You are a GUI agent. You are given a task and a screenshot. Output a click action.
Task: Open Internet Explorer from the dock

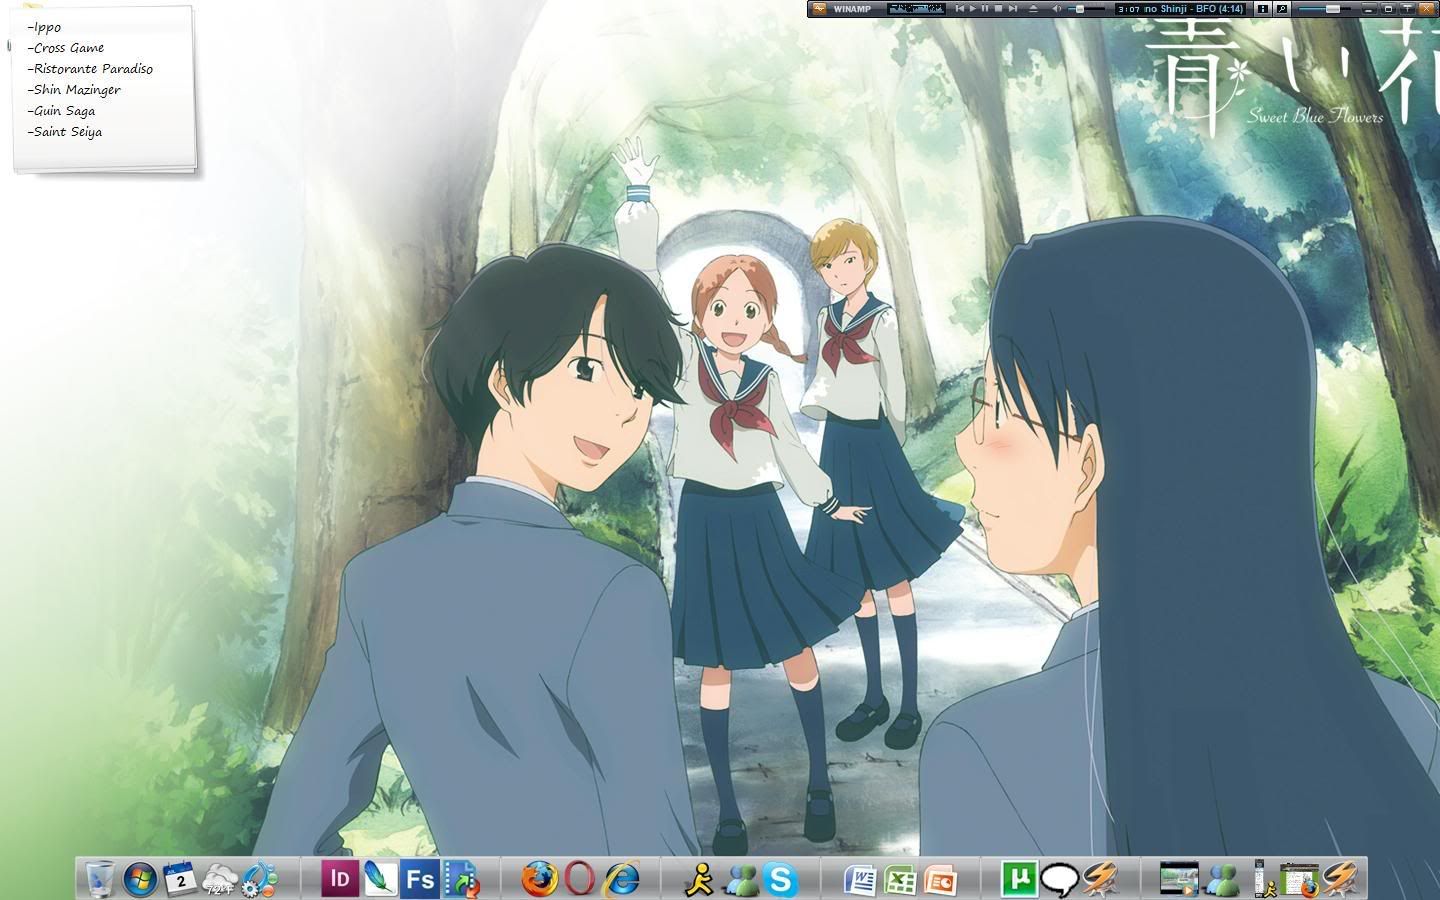[x=621, y=879]
